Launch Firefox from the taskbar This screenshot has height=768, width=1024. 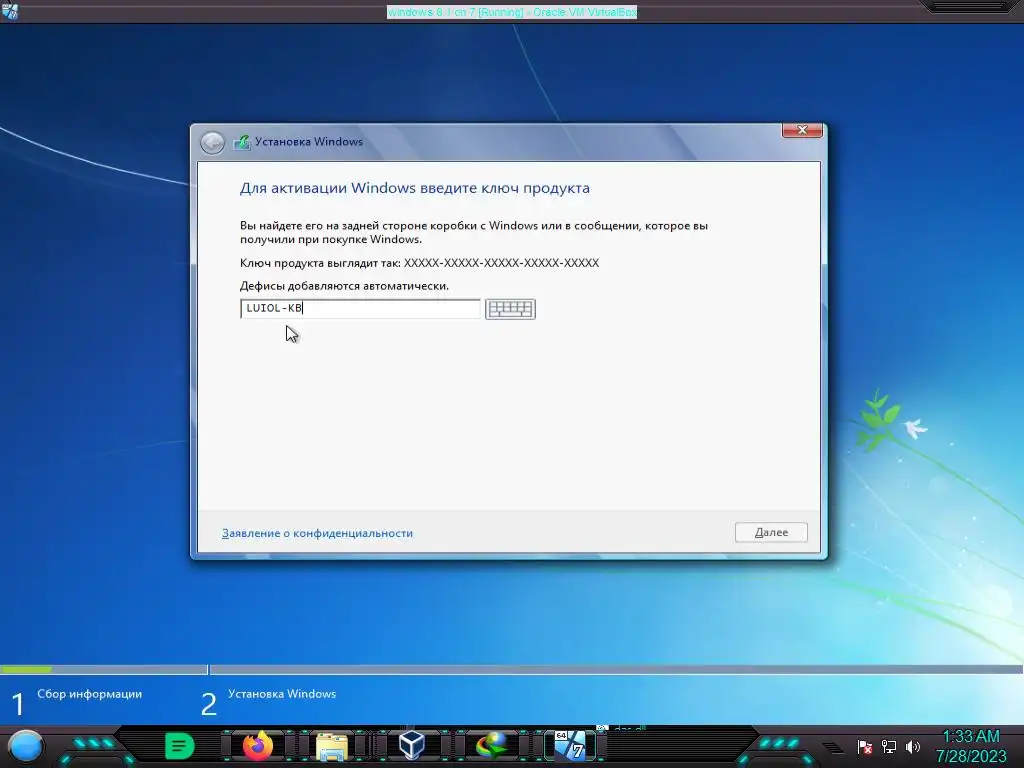(x=257, y=746)
